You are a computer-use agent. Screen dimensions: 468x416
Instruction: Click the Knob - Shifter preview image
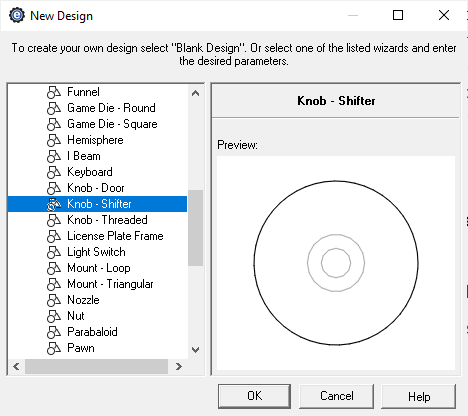[336, 263]
